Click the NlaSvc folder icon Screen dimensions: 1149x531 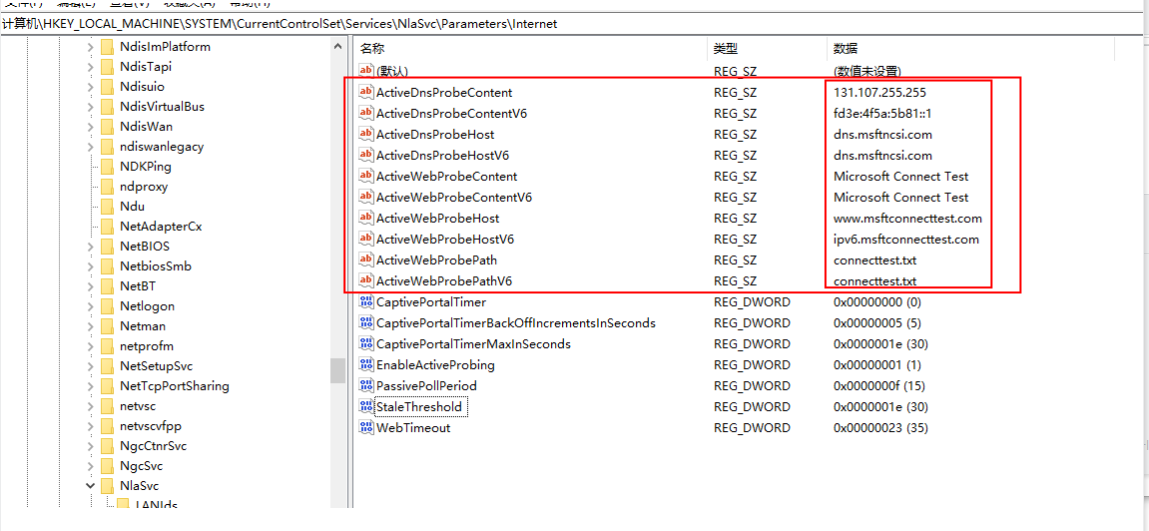[x=108, y=486]
